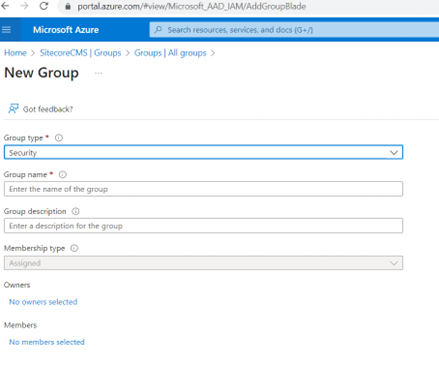Click the No owners selected link
This screenshot has height=365, width=439.
[x=43, y=302]
